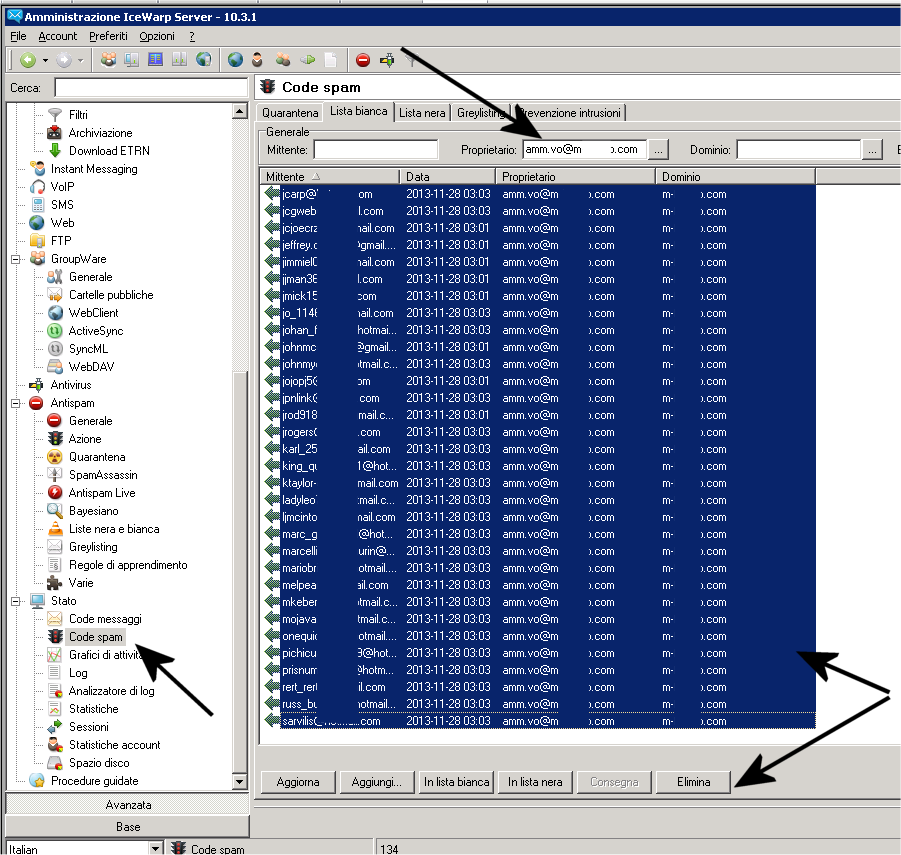
Task: Switch to the Lista nera tab
Action: 422,113
